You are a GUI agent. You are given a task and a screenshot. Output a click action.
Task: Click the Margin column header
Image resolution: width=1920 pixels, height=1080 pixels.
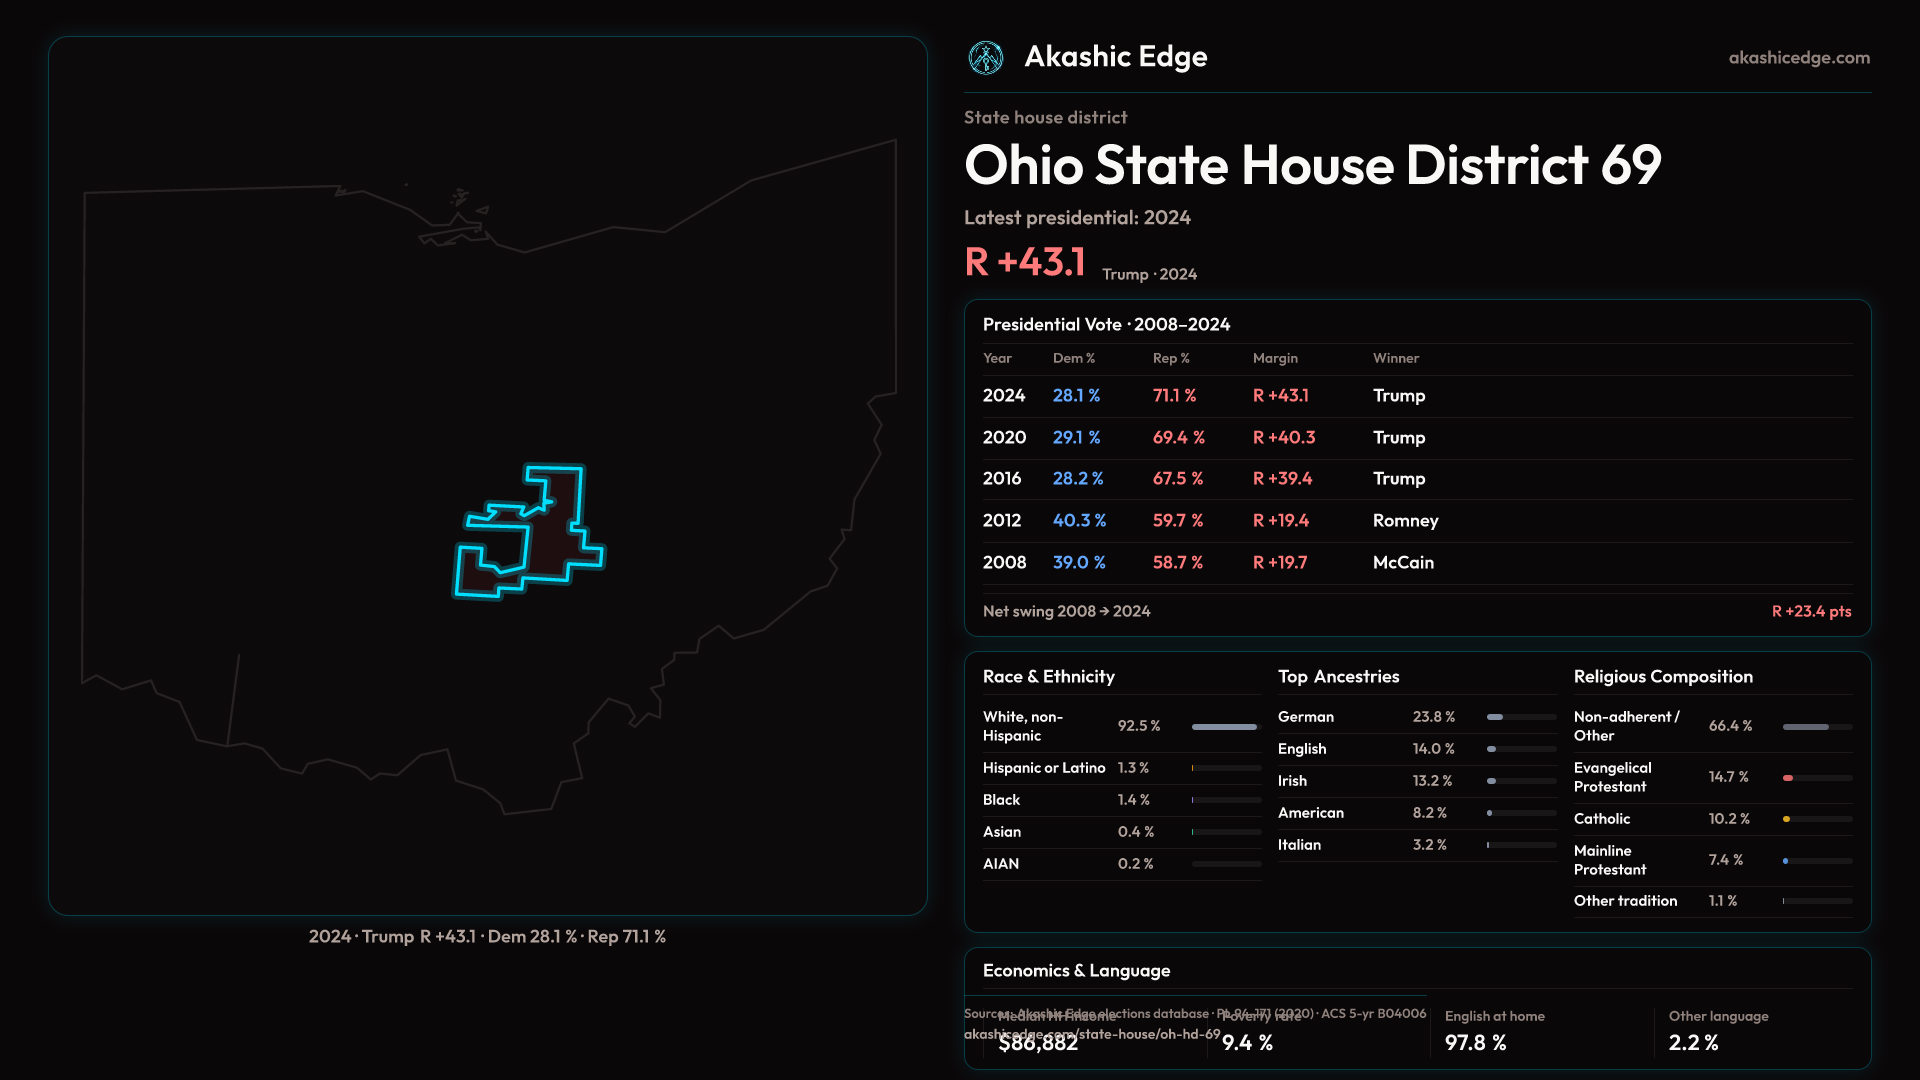(1275, 358)
